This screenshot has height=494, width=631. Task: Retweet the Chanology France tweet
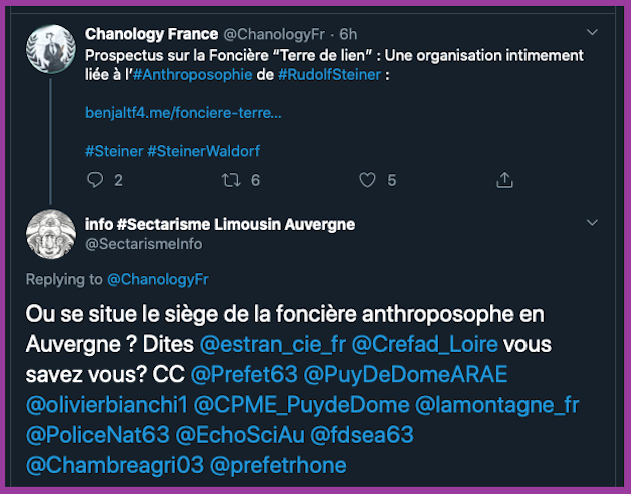click(x=229, y=180)
